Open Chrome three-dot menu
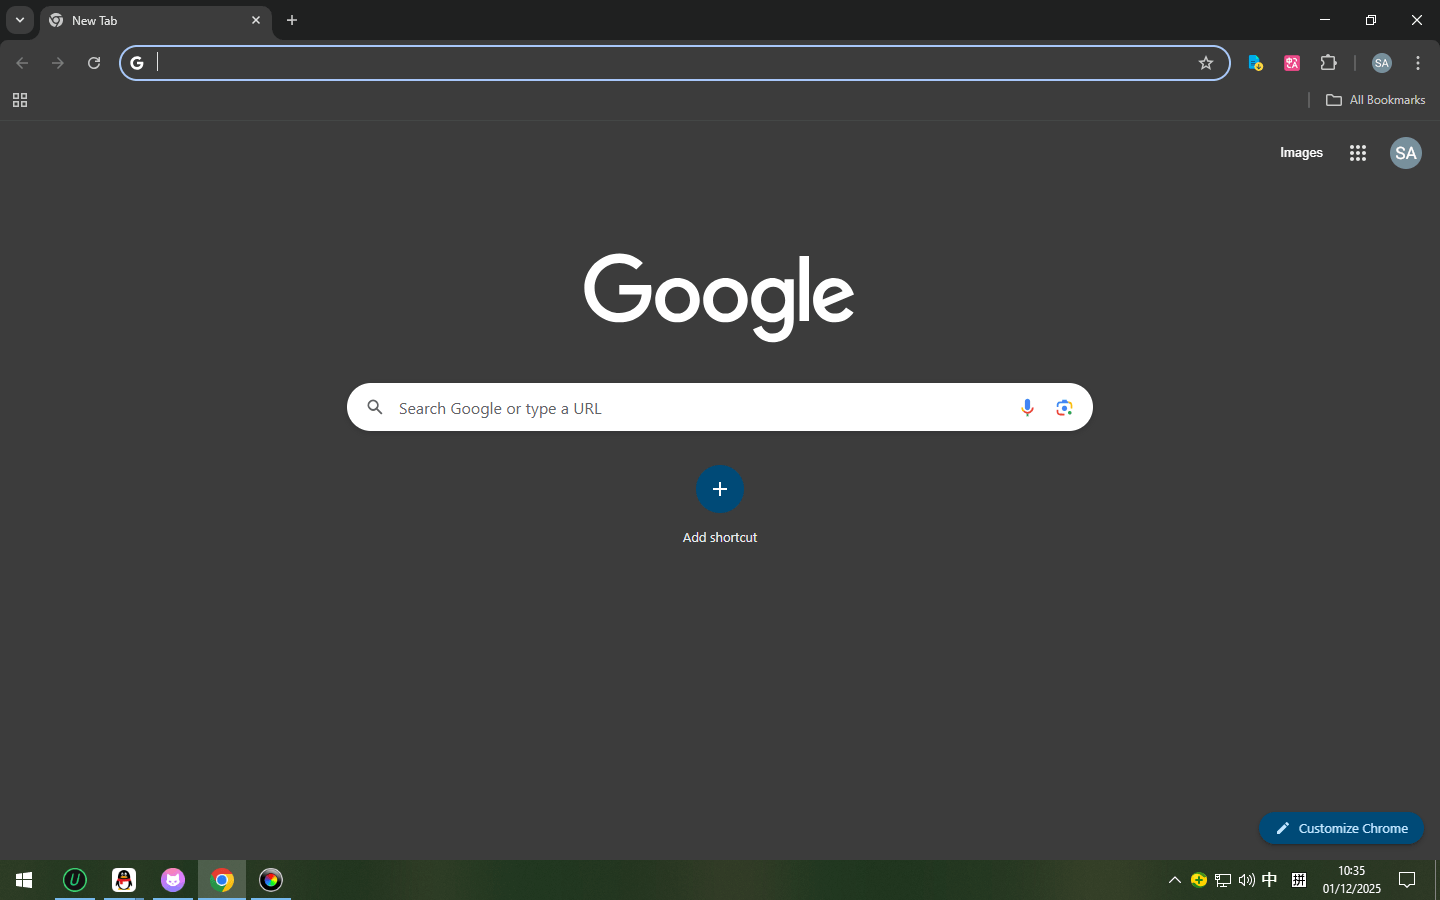1440x900 pixels. pyautogui.click(x=1418, y=63)
